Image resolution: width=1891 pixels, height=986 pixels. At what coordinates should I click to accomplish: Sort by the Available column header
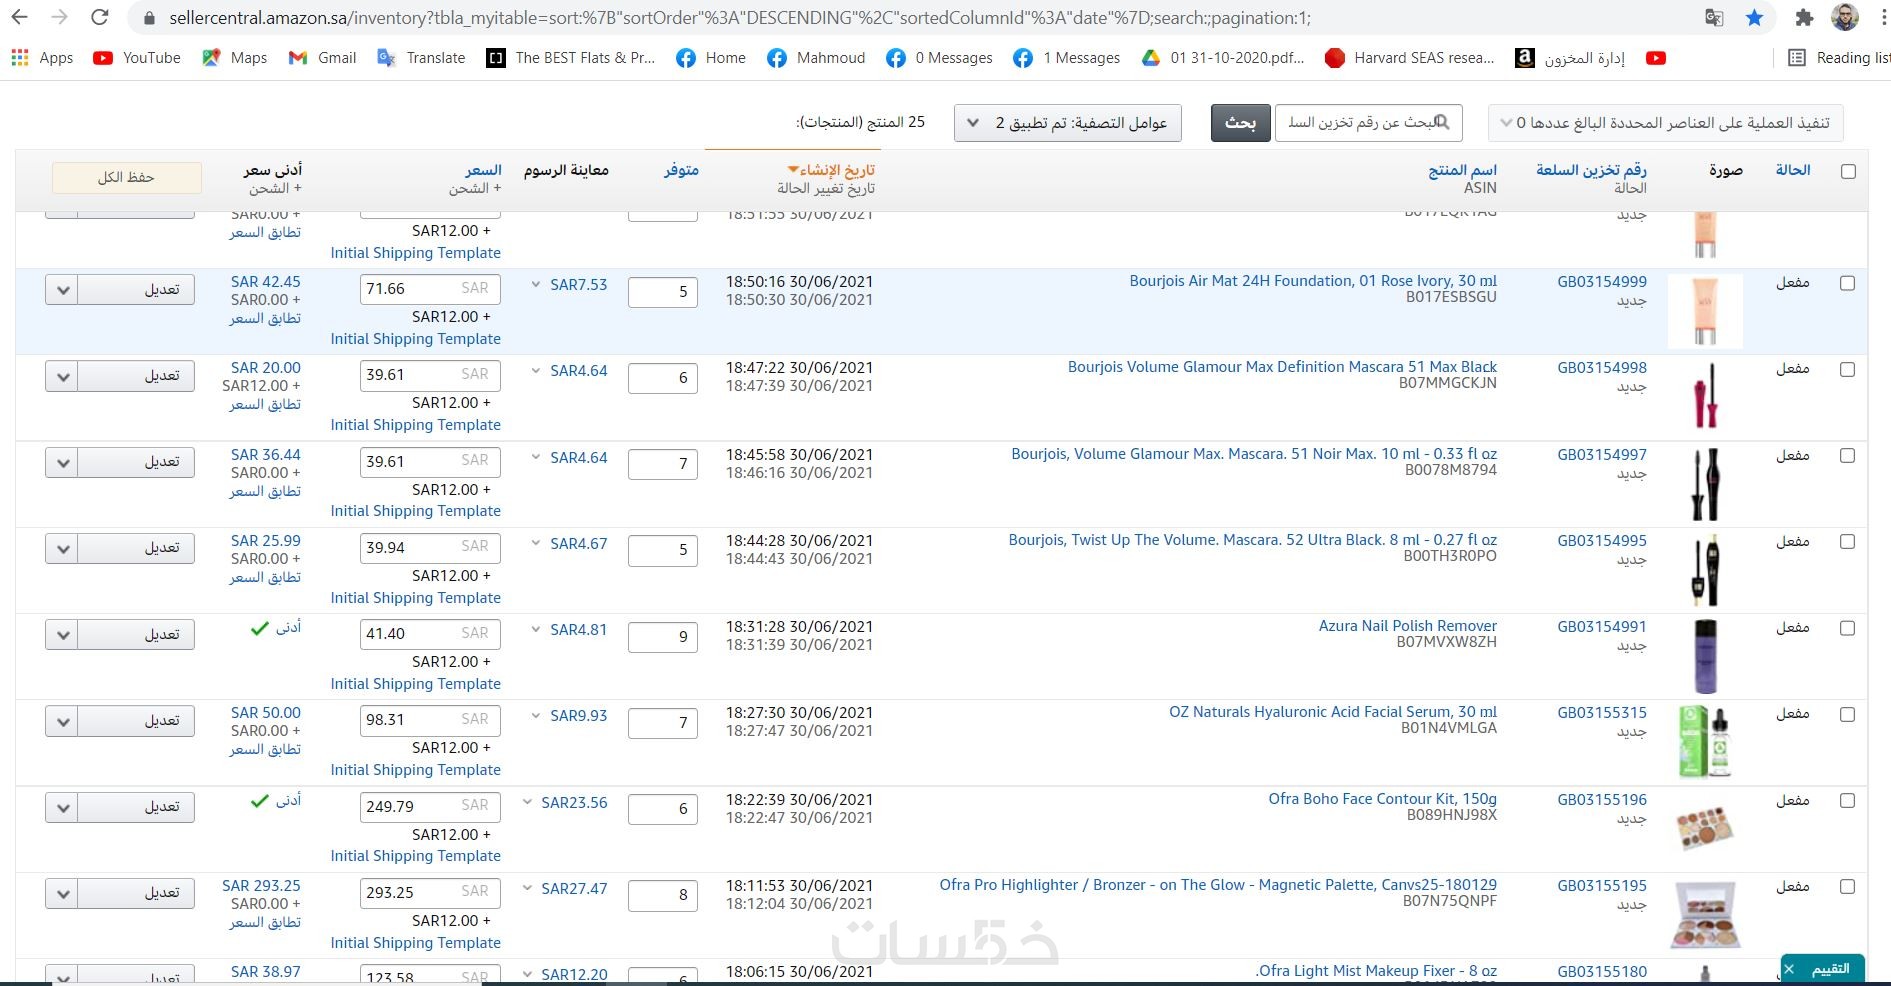(681, 170)
